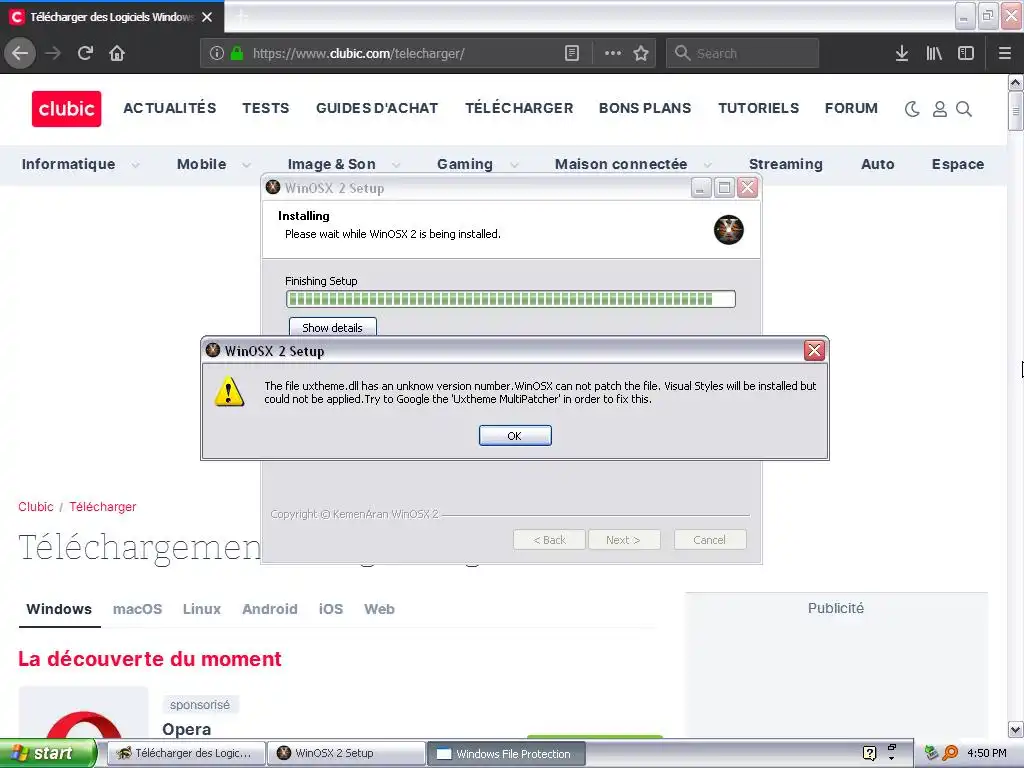Go back with the Firefox back arrow
Image resolution: width=1024 pixels, height=768 pixels.
(20, 53)
